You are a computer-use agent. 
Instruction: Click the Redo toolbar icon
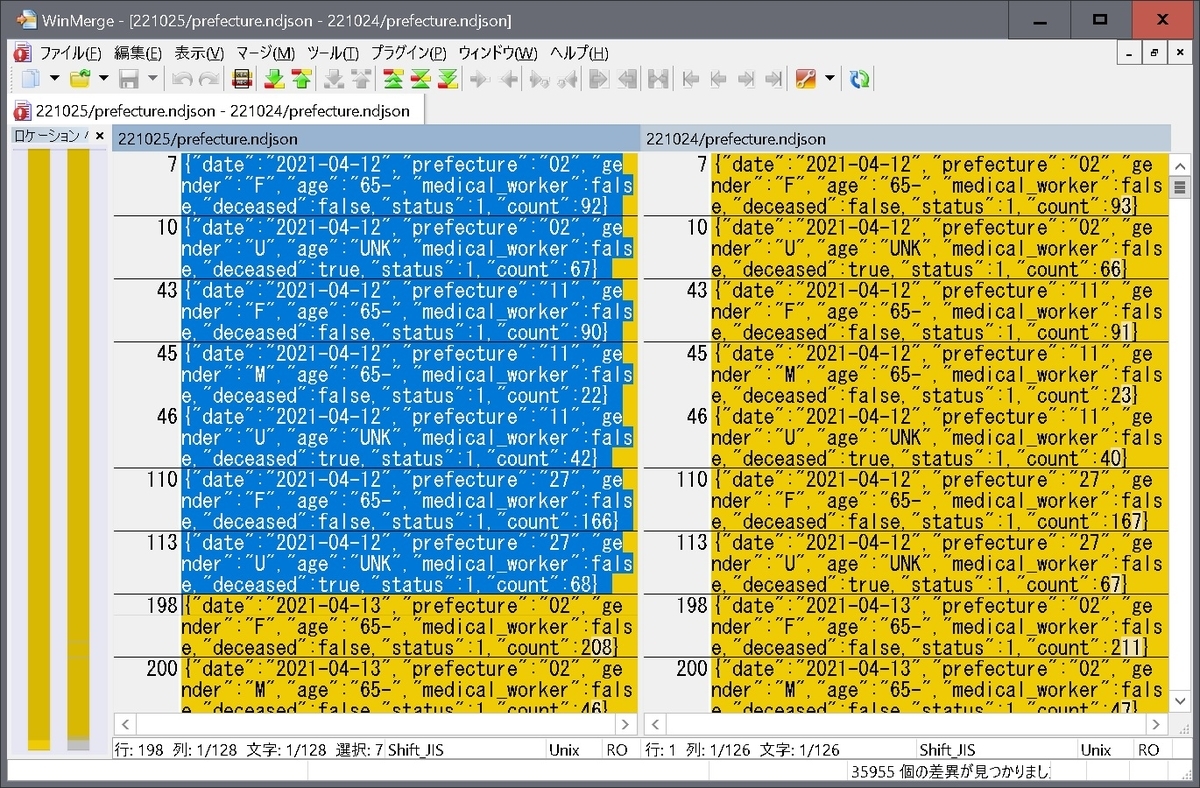(209, 79)
